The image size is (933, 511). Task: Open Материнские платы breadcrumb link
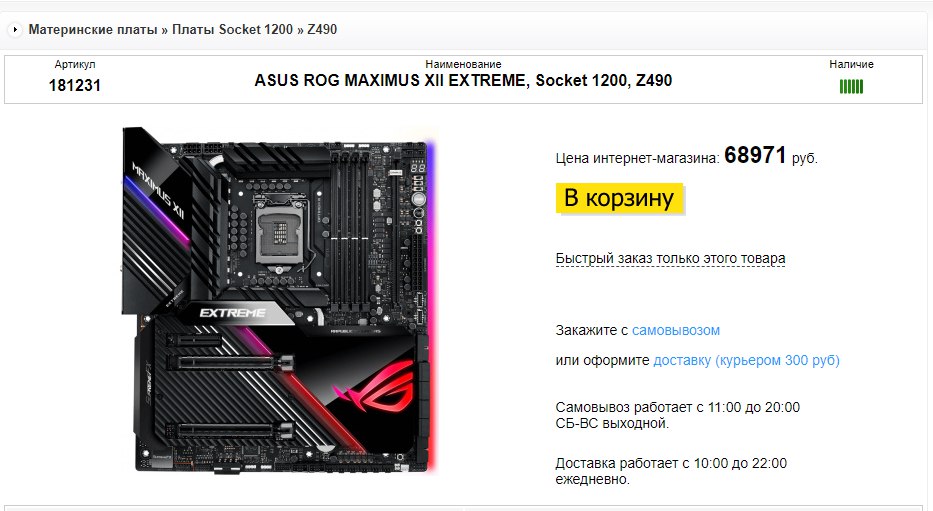pyautogui.click(x=93, y=29)
